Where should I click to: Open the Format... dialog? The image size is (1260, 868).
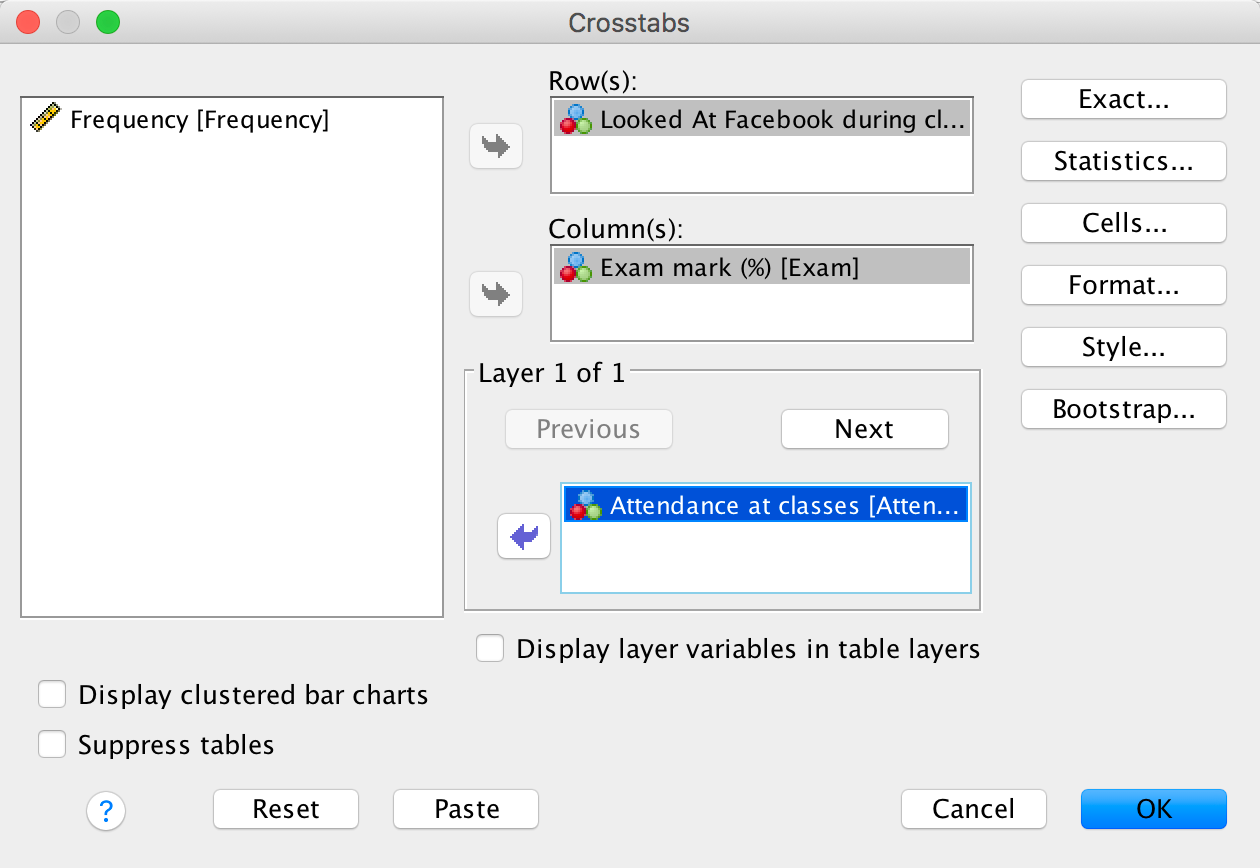pyautogui.click(x=1123, y=286)
